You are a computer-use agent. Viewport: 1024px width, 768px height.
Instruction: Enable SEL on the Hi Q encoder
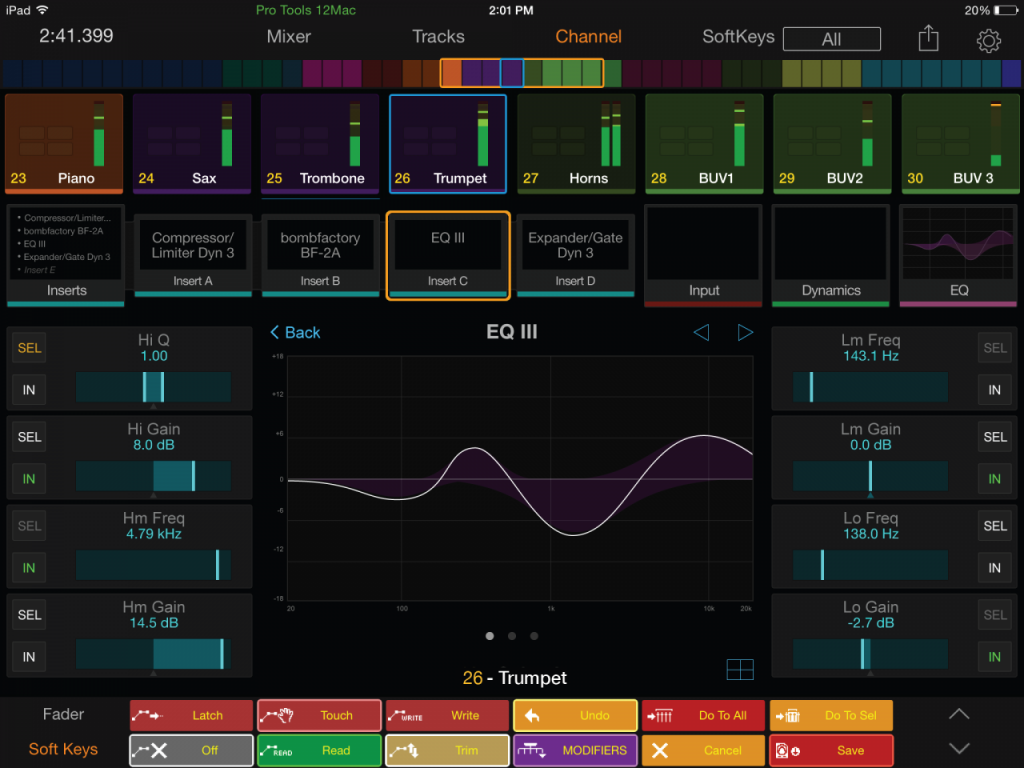pyautogui.click(x=29, y=347)
